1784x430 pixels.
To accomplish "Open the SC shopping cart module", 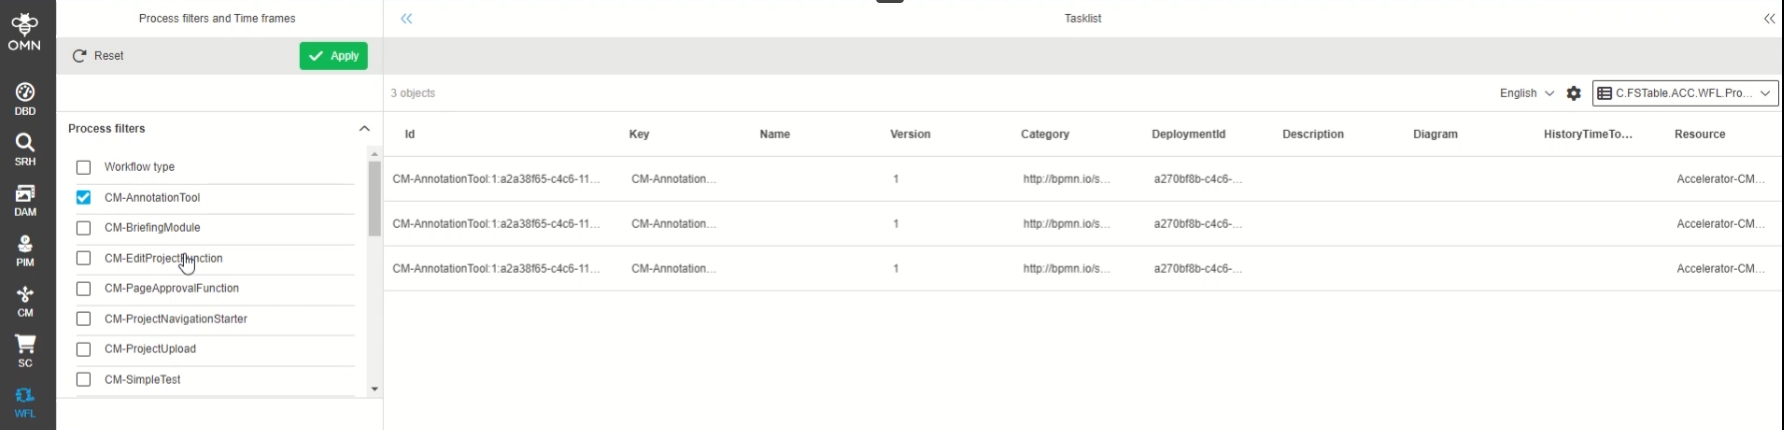I will pos(25,350).
